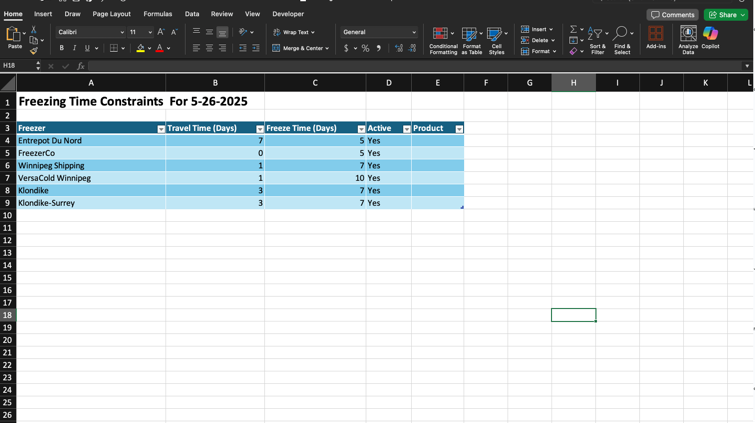Switch to the Formulas tab
This screenshot has width=755, height=423.
coord(157,14)
